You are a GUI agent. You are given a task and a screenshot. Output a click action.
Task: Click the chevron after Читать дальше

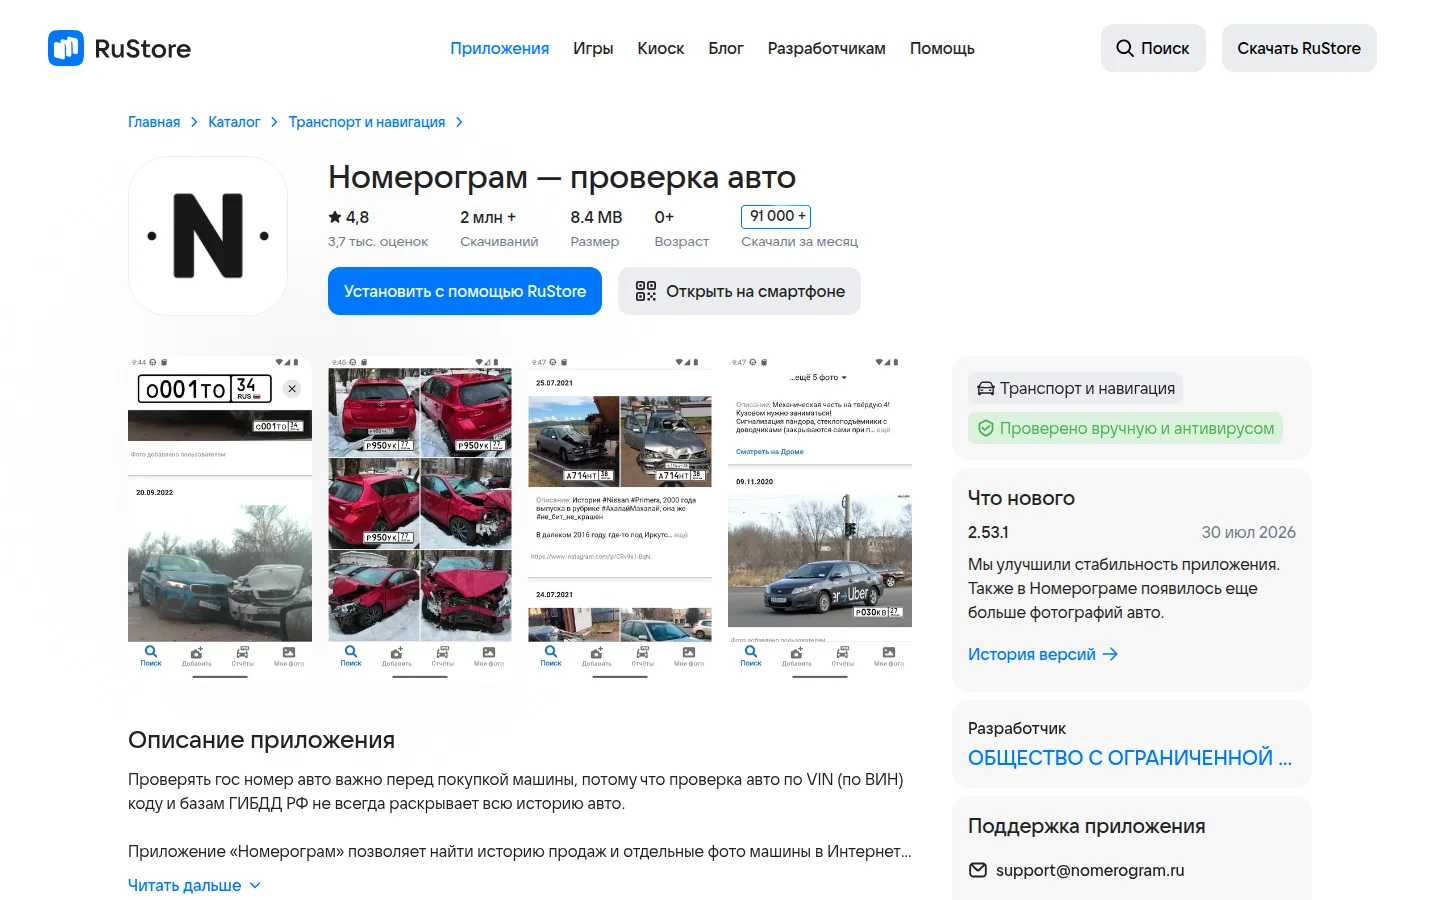[255, 885]
